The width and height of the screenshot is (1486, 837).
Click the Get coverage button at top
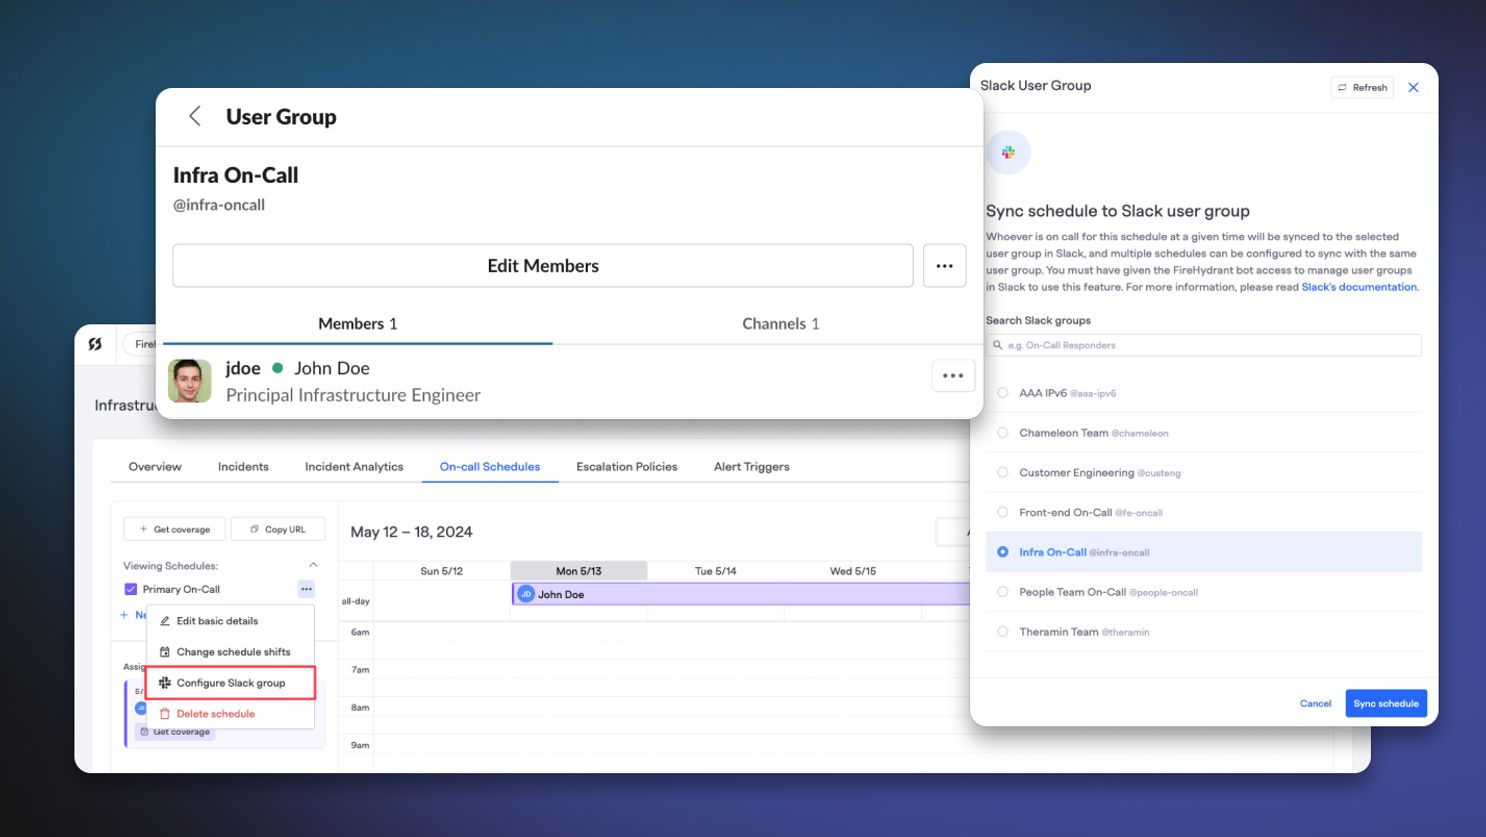pyautogui.click(x=175, y=529)
